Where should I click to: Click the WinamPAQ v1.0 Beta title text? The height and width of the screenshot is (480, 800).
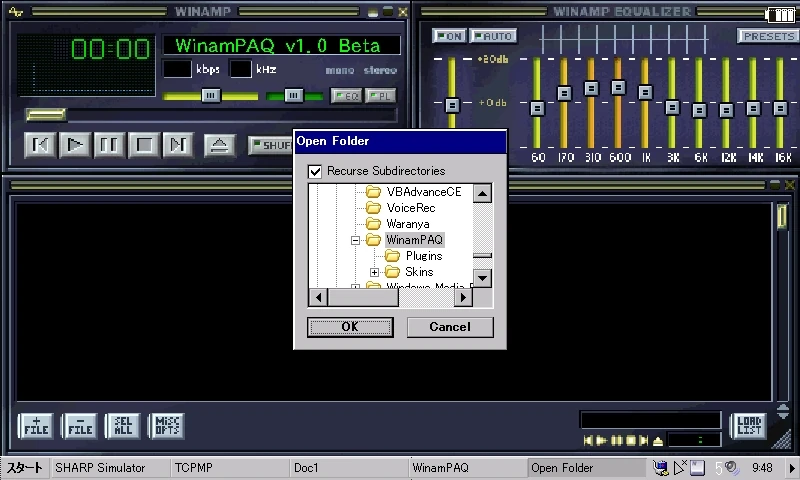[x=278, y=46]
